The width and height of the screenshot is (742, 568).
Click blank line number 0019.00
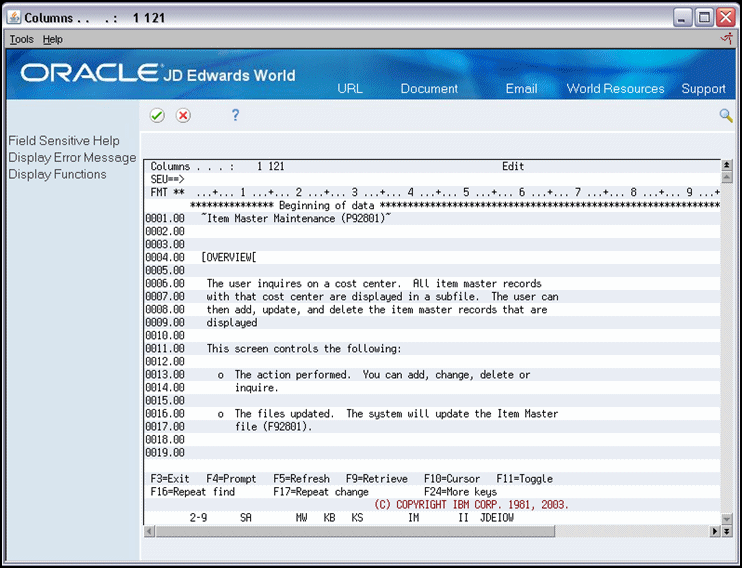pyautogui.click(x=165, y=453)
